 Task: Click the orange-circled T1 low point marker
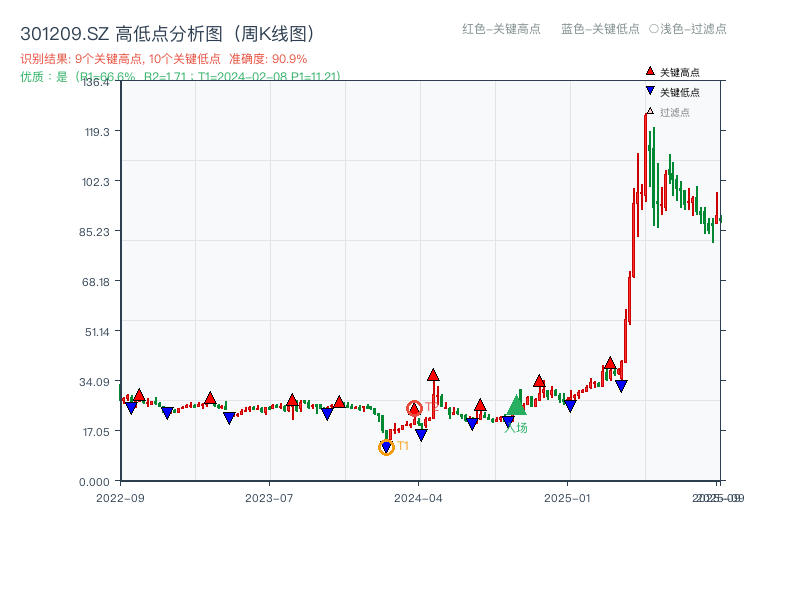click(386, 447)
